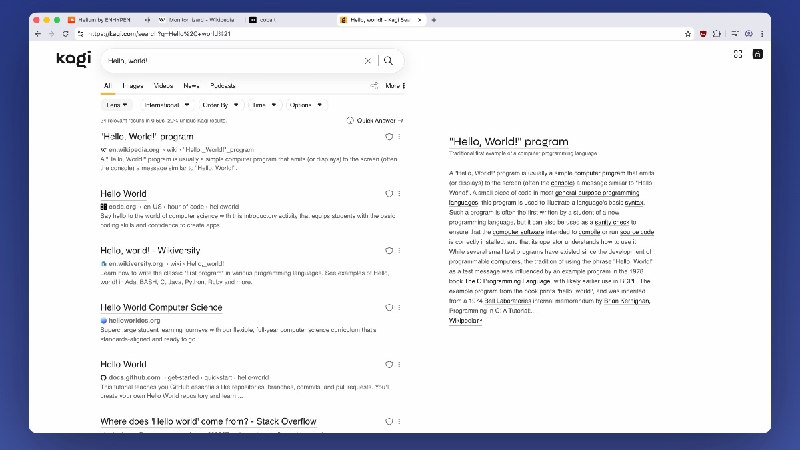
Task: Switch to the Videos search tab
Action: [163, 86]
